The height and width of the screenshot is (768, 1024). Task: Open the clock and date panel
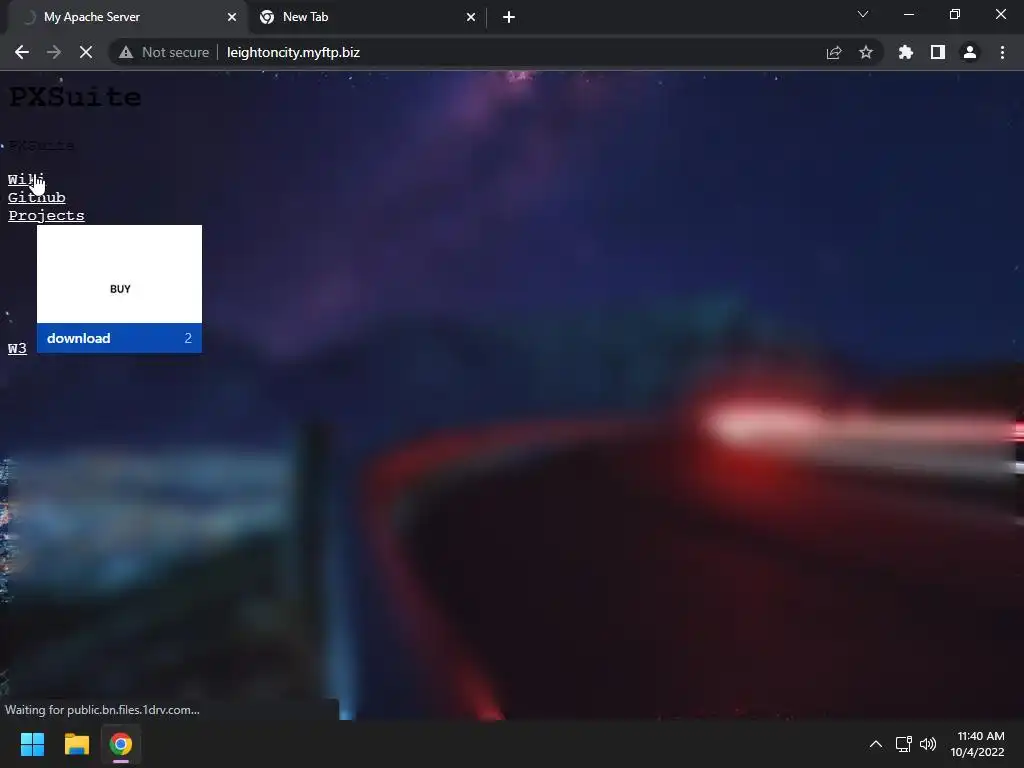pyautogui.click(x=978, y=744)
